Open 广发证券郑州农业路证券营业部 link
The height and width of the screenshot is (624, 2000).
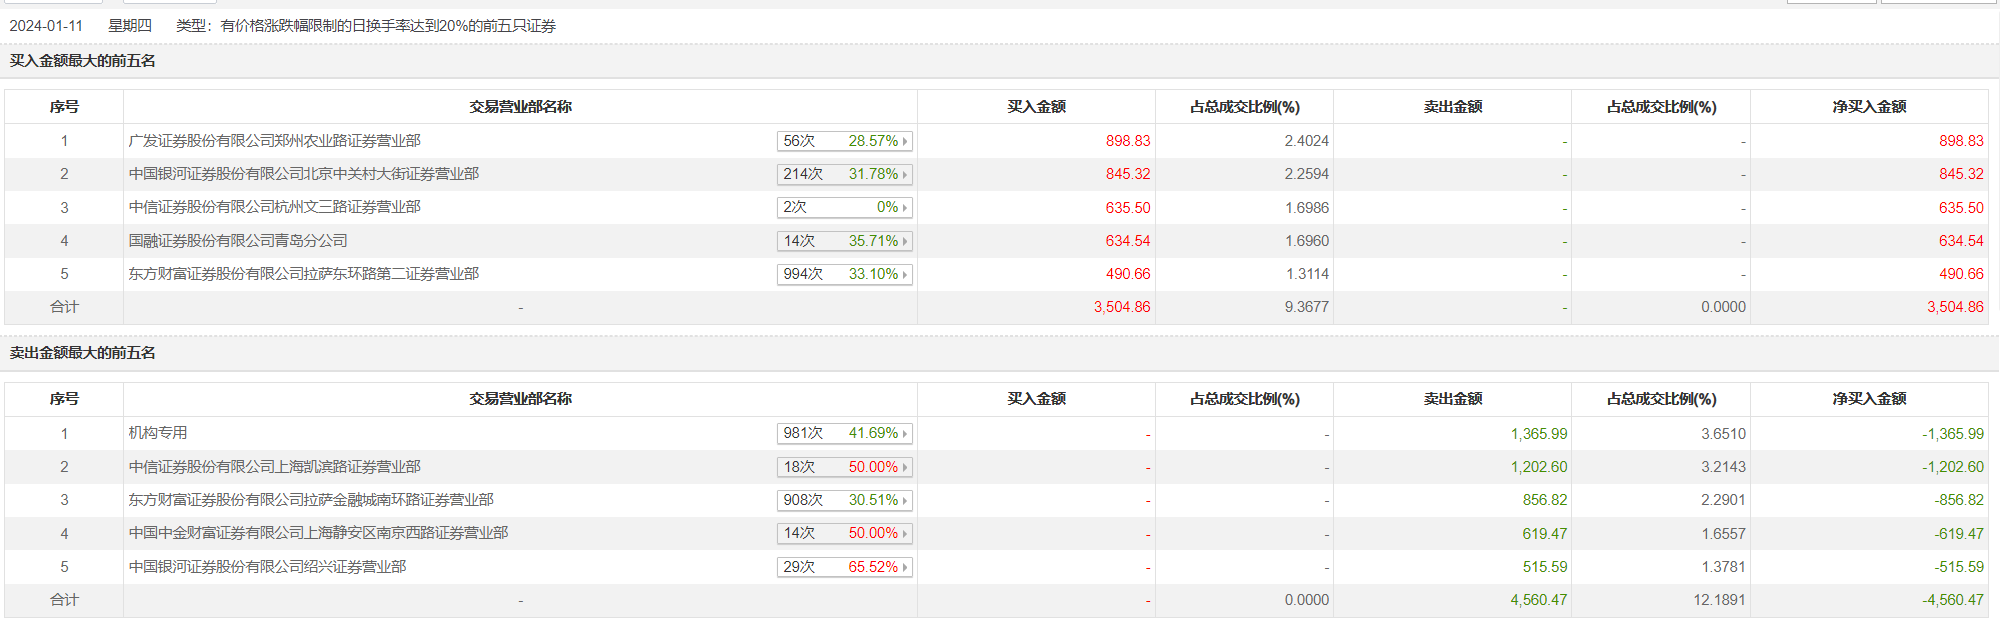pos(275,141)
